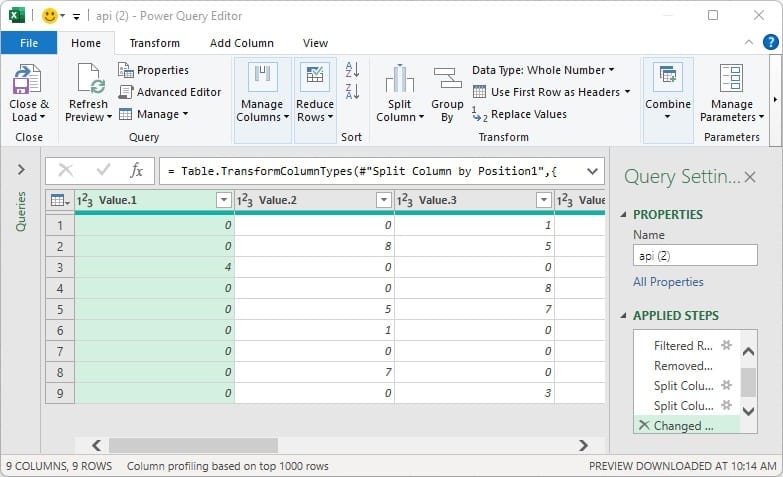Screen dimensions: 783x477
Task: Click the Replace Values button
Action: [519, 114]
